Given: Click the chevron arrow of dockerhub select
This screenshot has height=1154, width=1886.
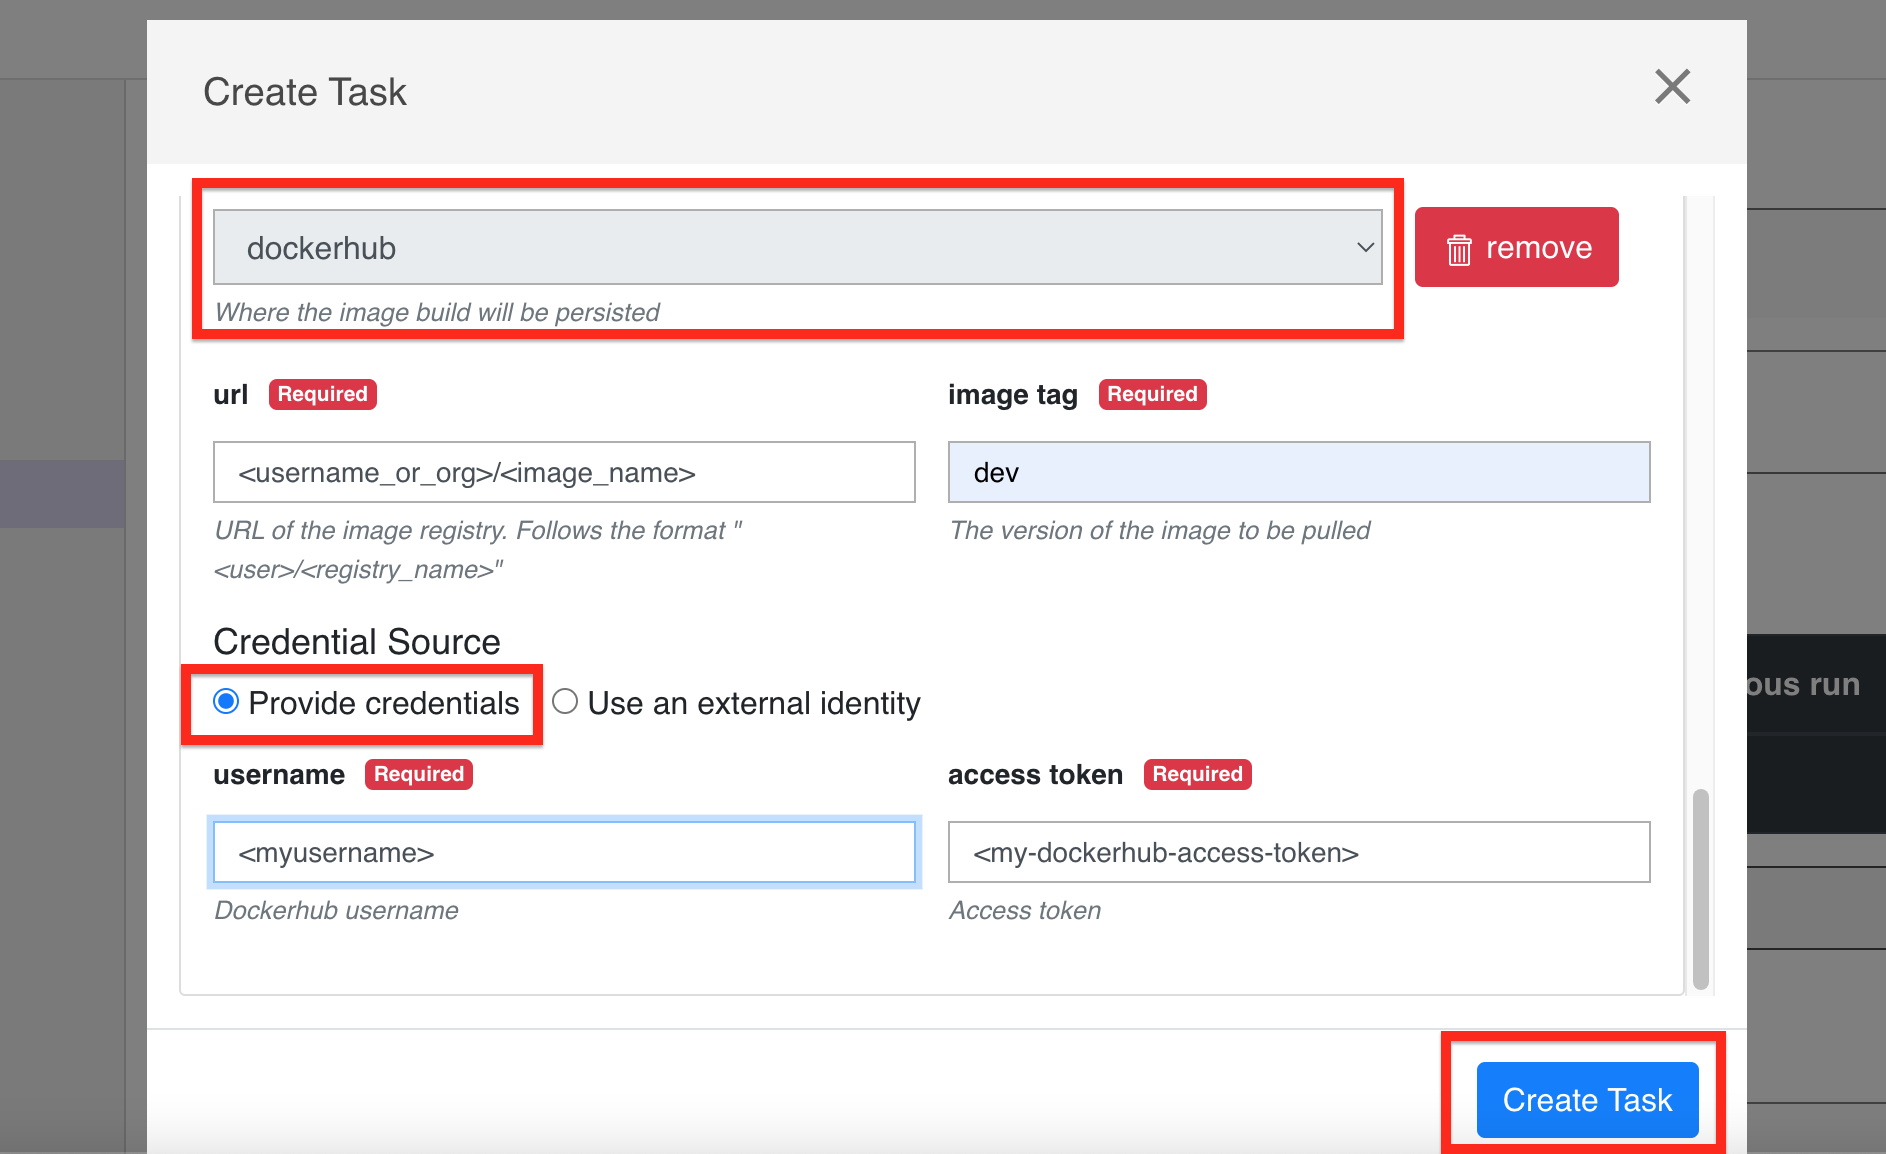Looking at the screenshot, I should [1365, 247].
